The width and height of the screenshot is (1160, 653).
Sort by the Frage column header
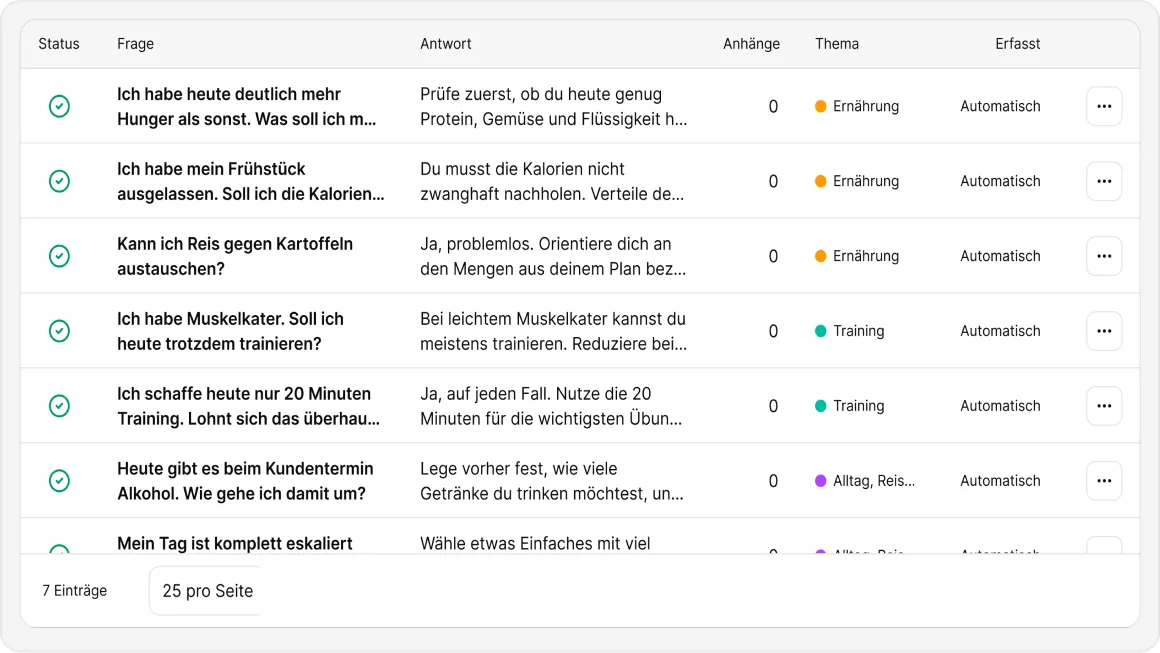(x=135, y=44)
